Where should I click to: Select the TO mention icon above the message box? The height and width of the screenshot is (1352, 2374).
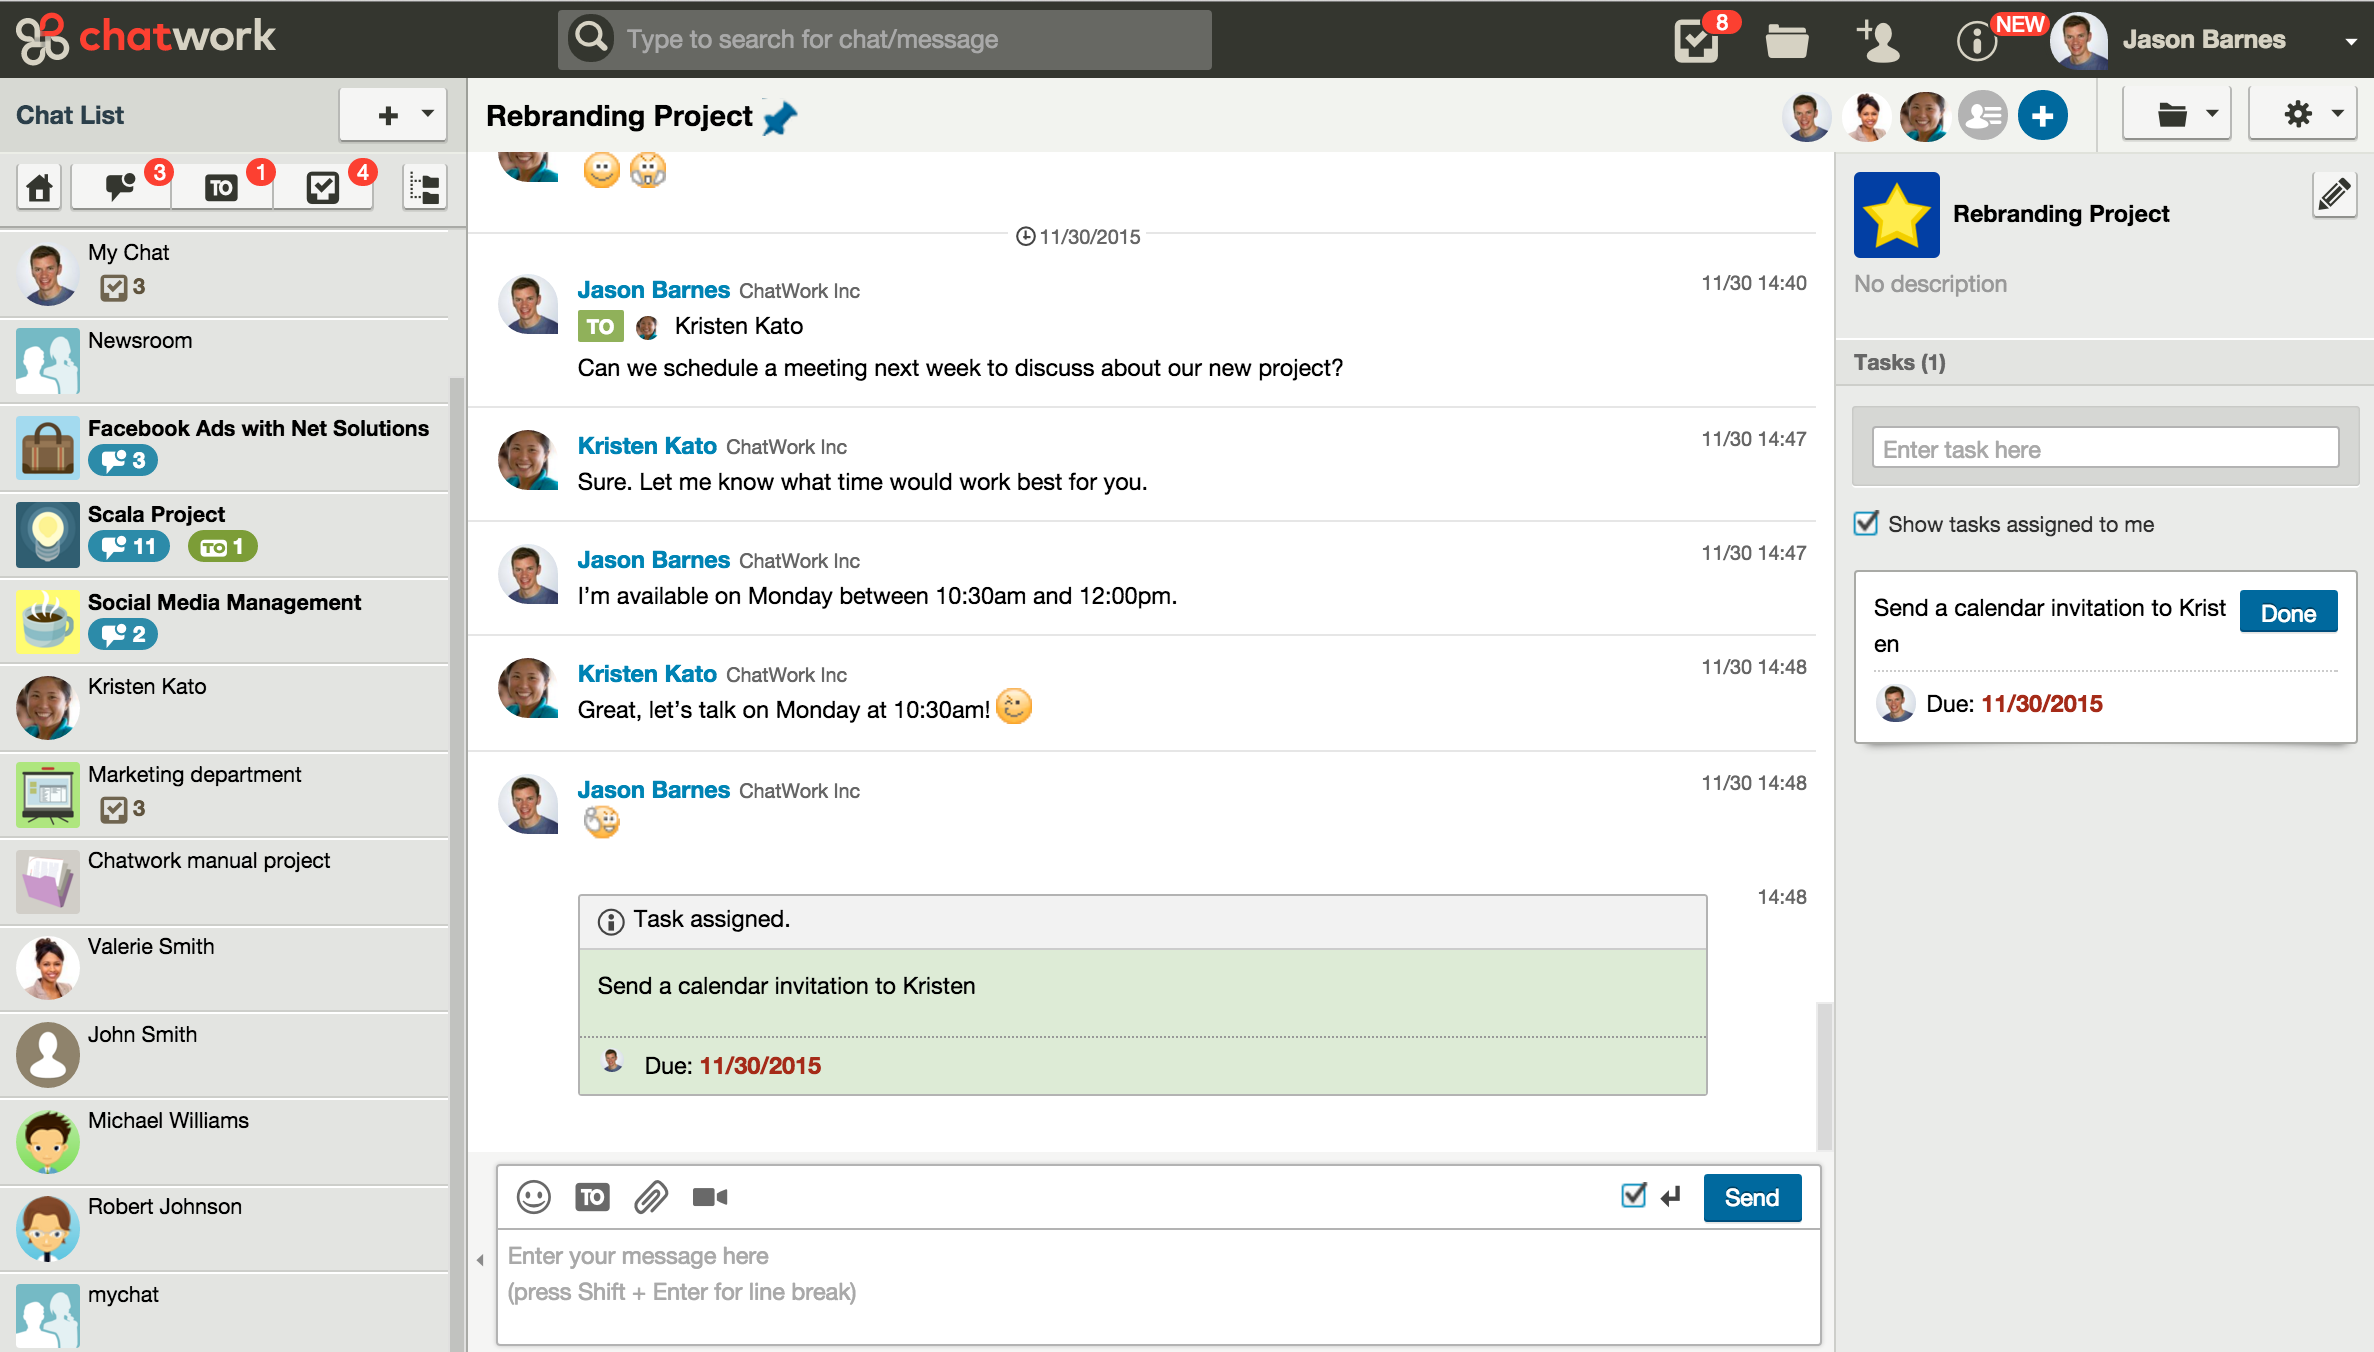(592, 1196)
